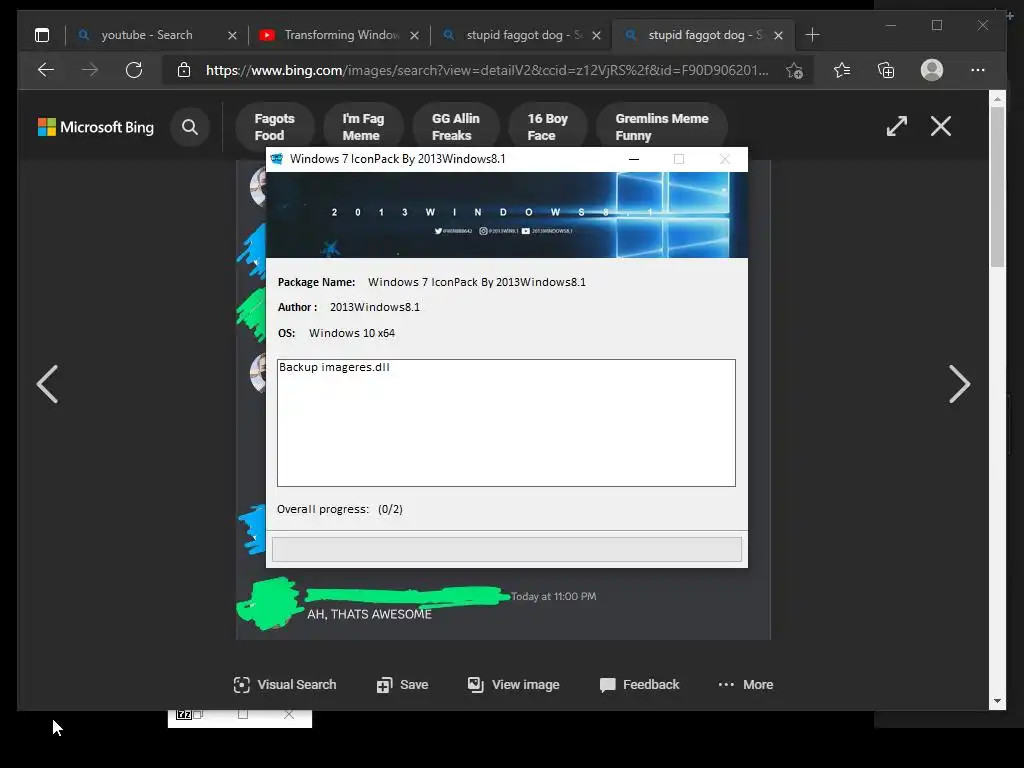This screenshot has width=1024, height=768.
Task: Open a new browser tab
Action: [812, 35]
